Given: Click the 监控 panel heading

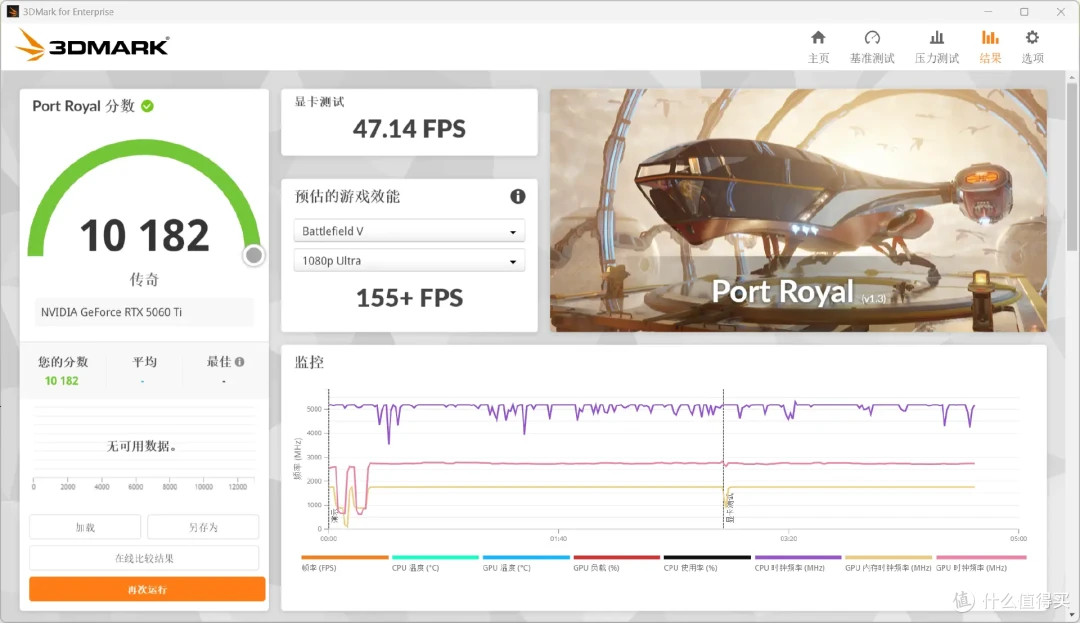Looking at the screenshot, I should pos(309,362).
